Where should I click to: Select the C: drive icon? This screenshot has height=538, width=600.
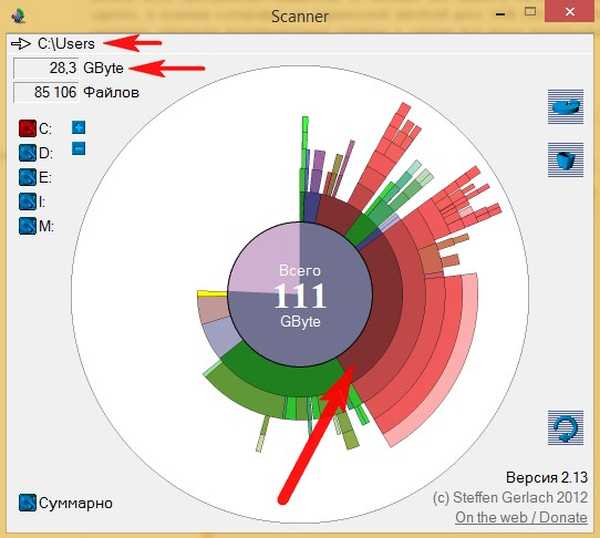click(27, 128)
